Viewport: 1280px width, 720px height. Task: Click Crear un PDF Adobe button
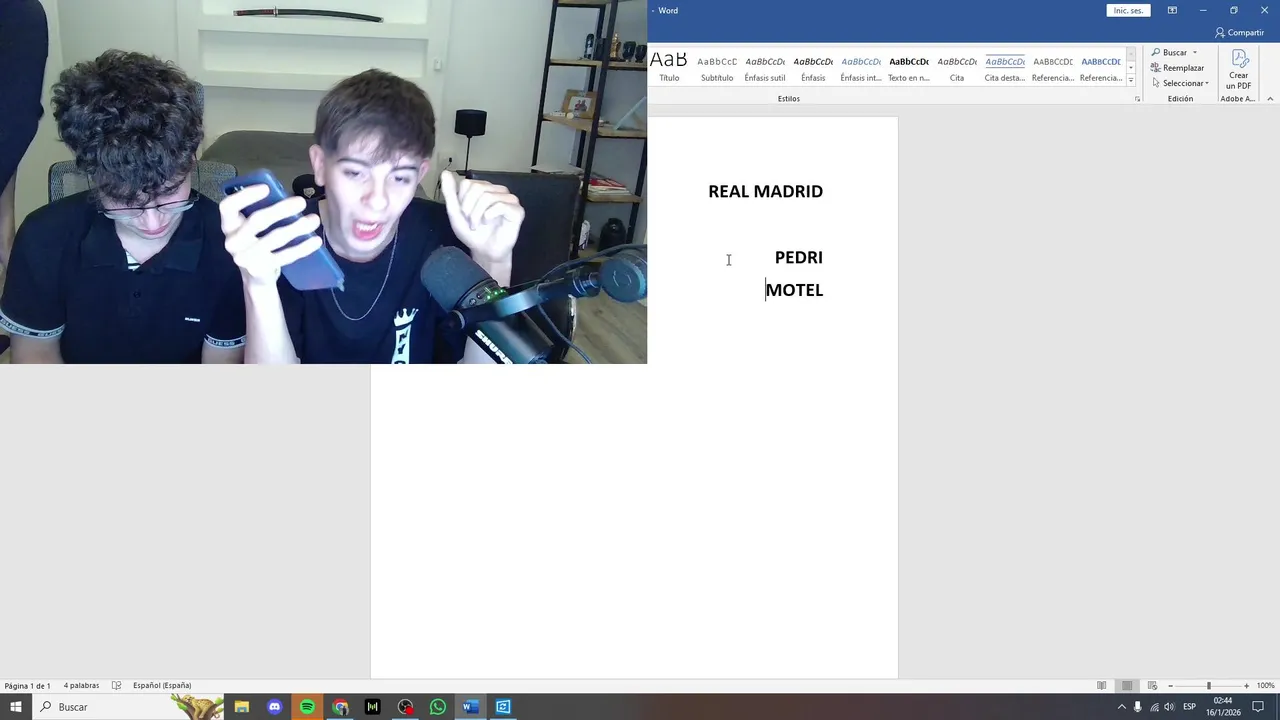pos(1239,69)
